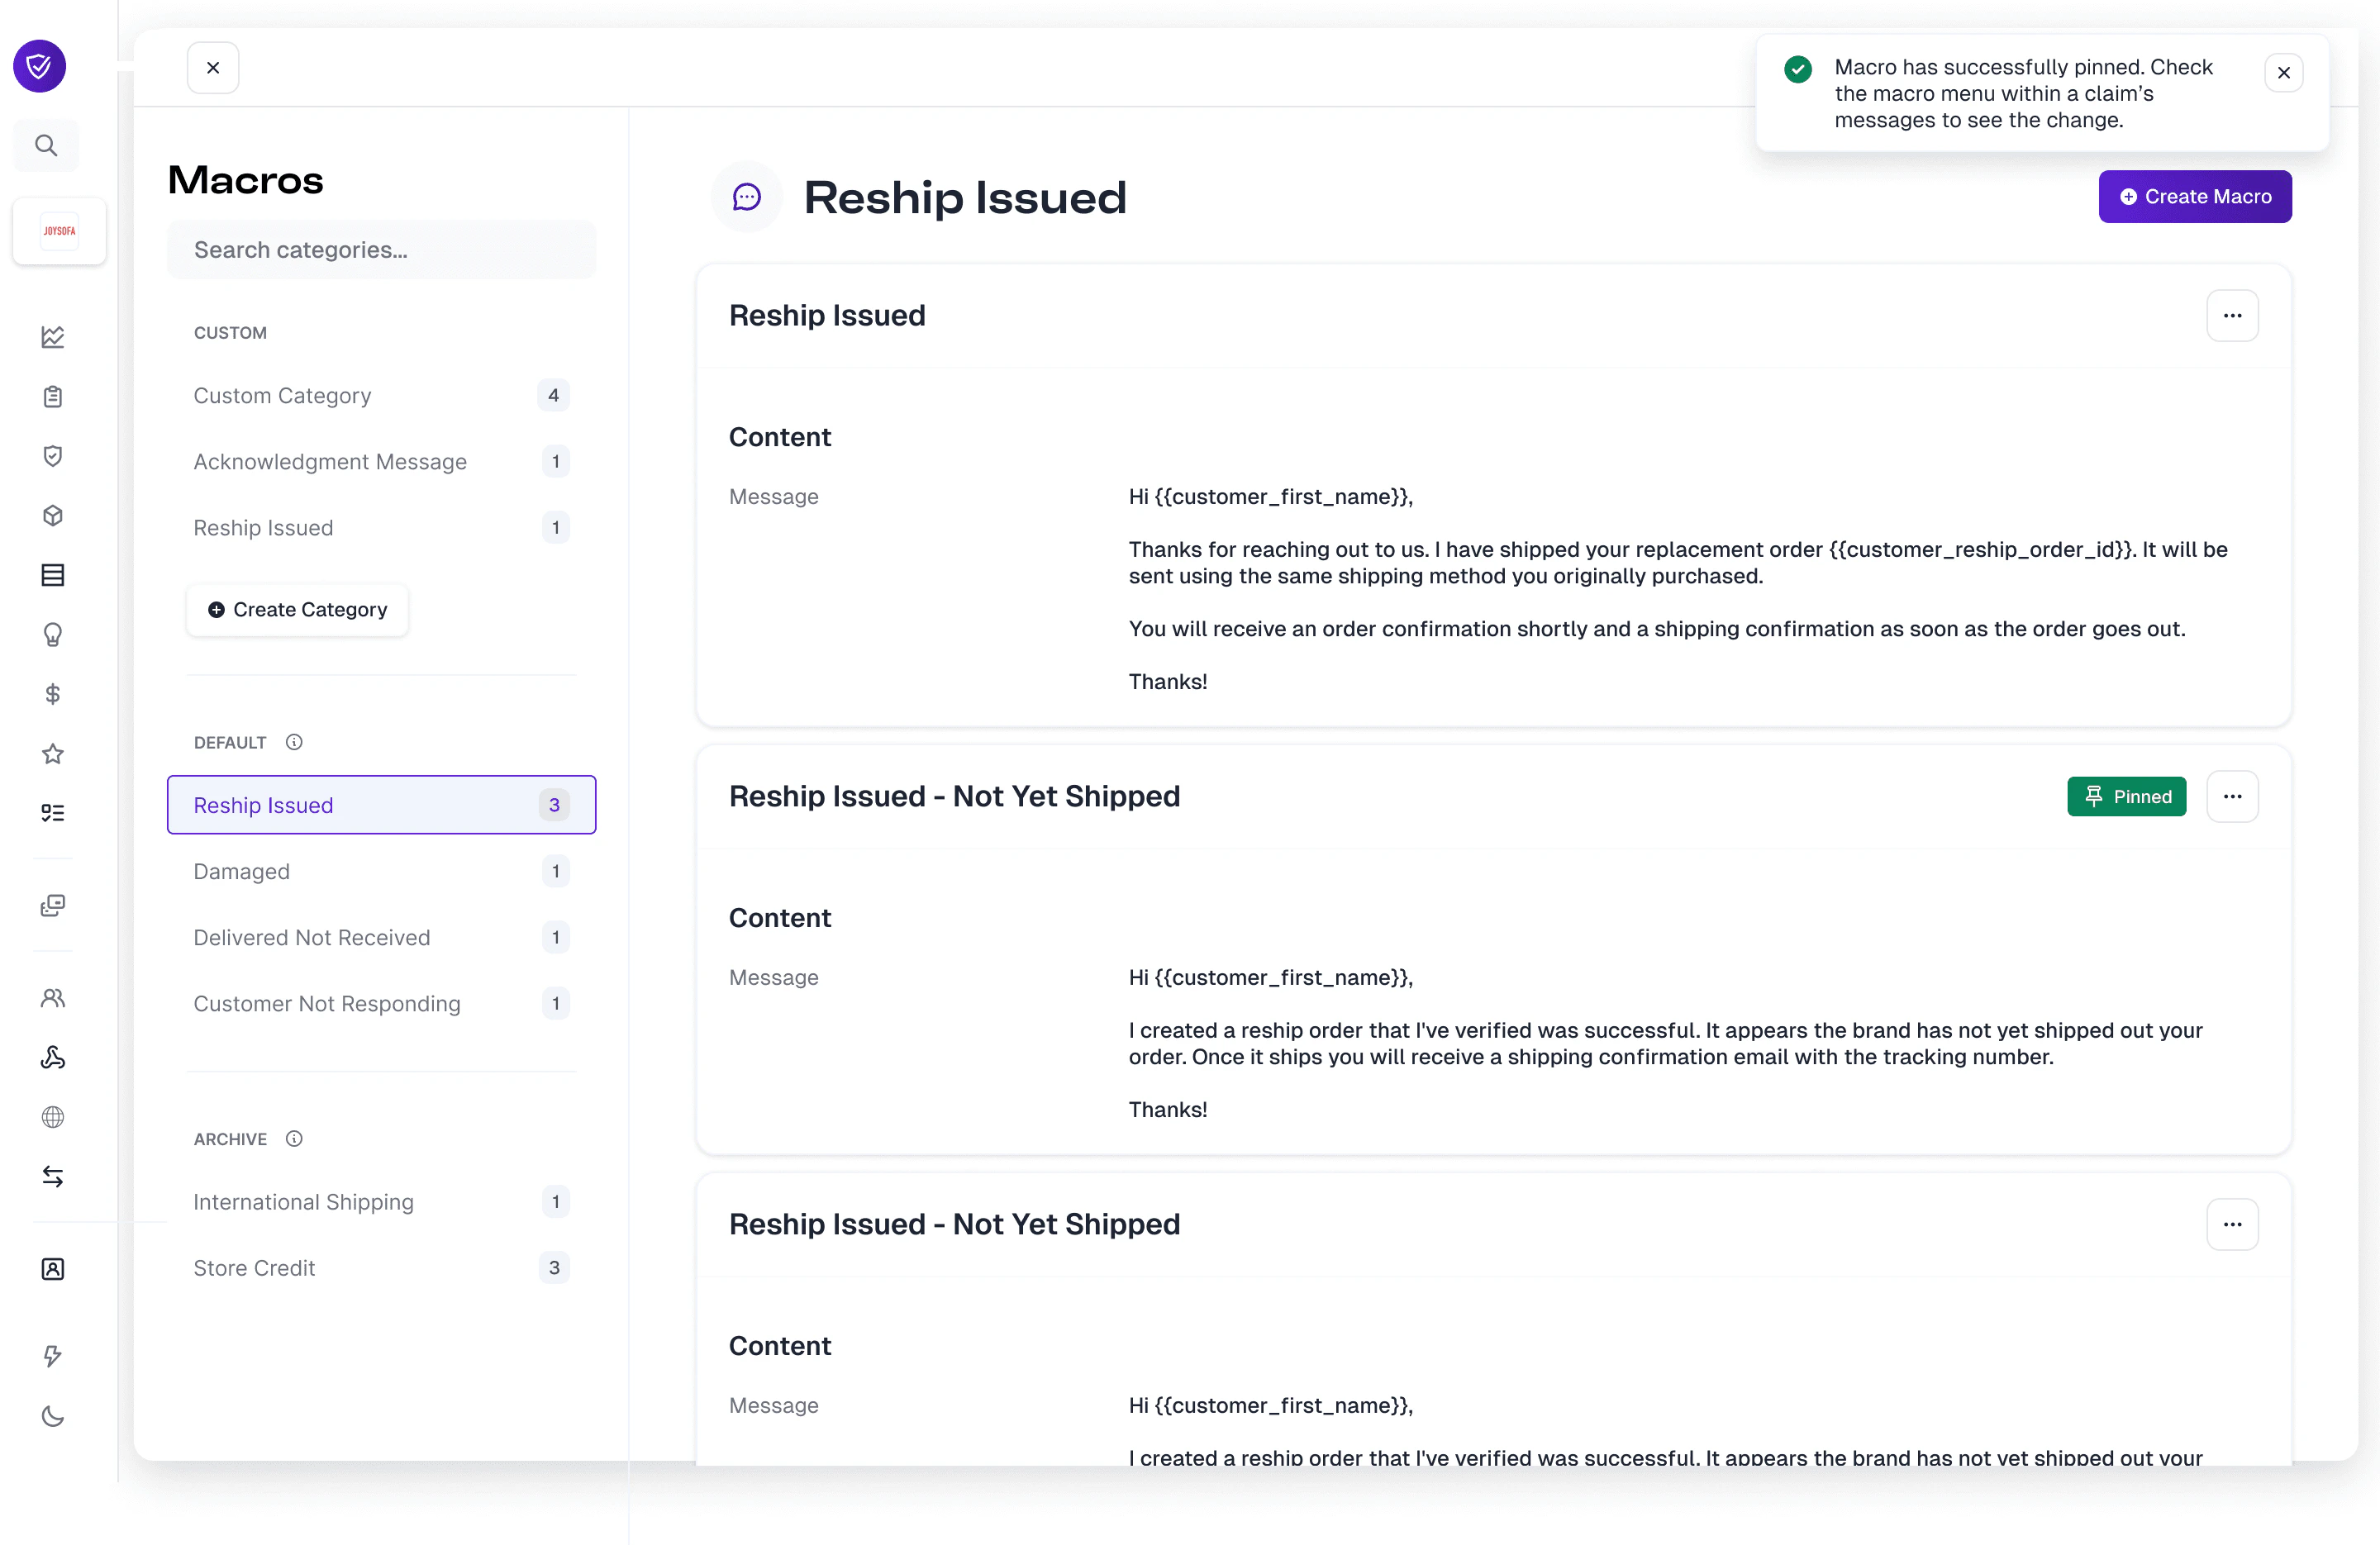Click the success checkmark icon in notification

click(x=1797, y=69)
